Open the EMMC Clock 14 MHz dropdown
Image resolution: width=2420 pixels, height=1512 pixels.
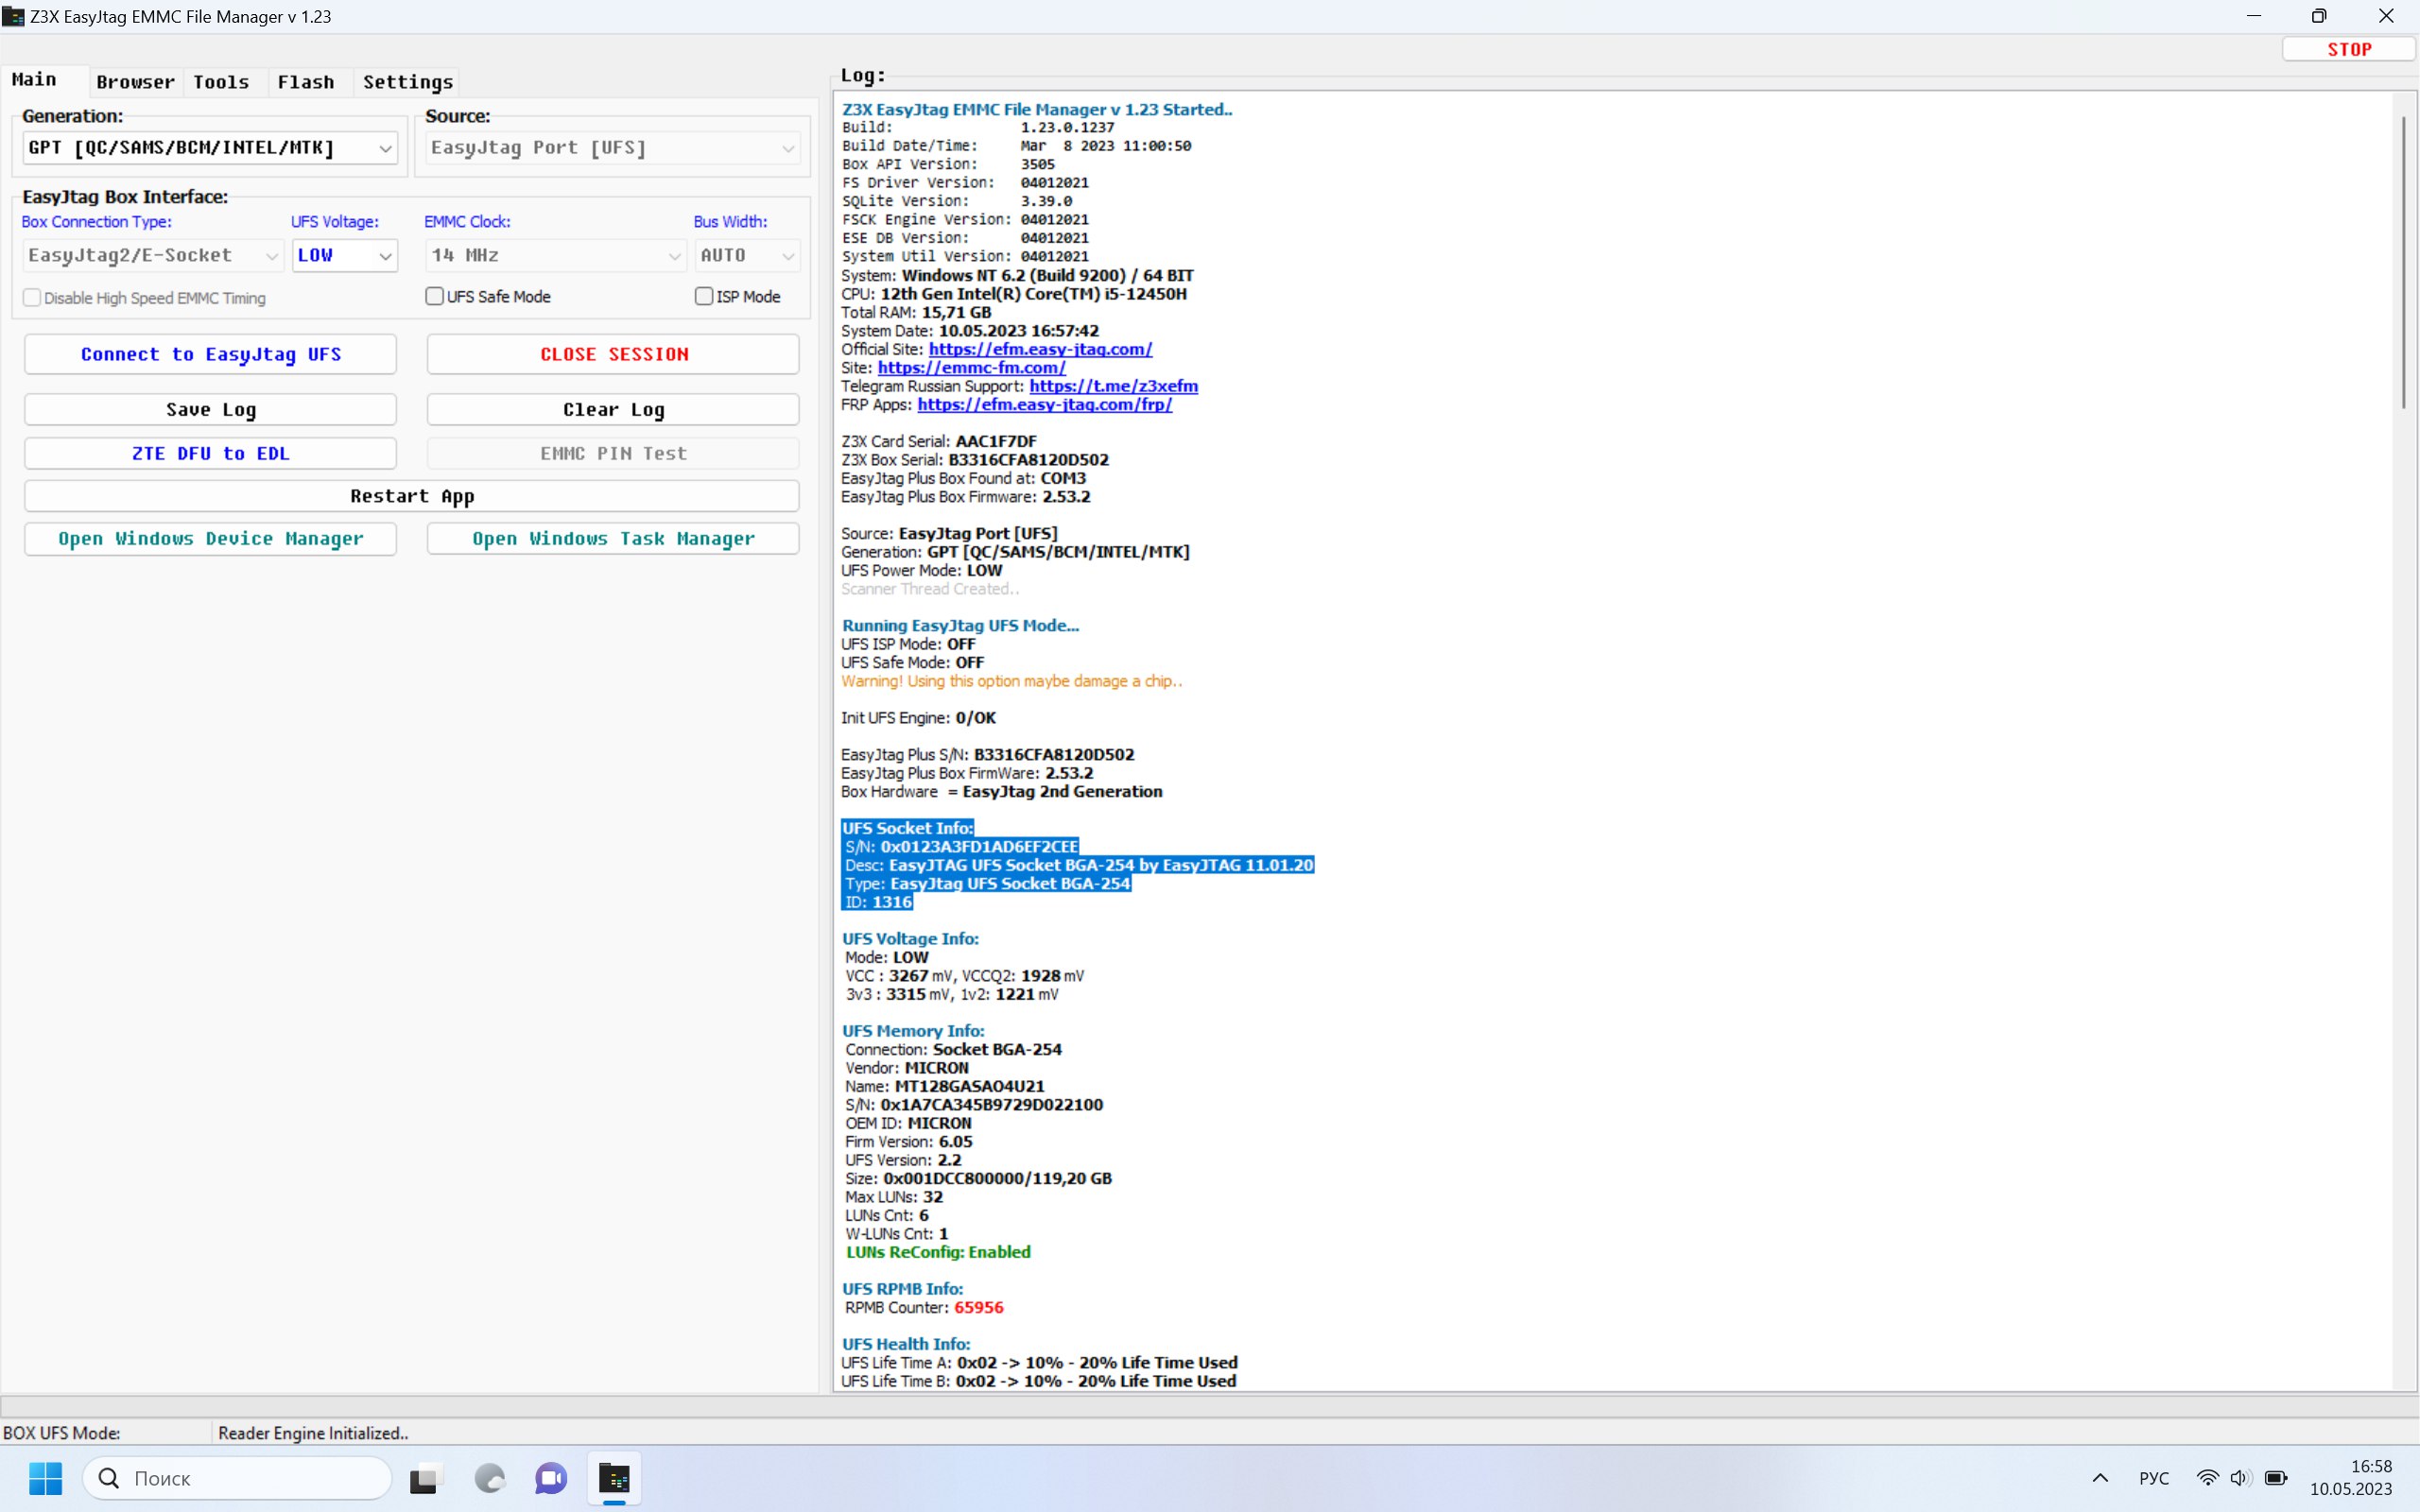(555, 255)
